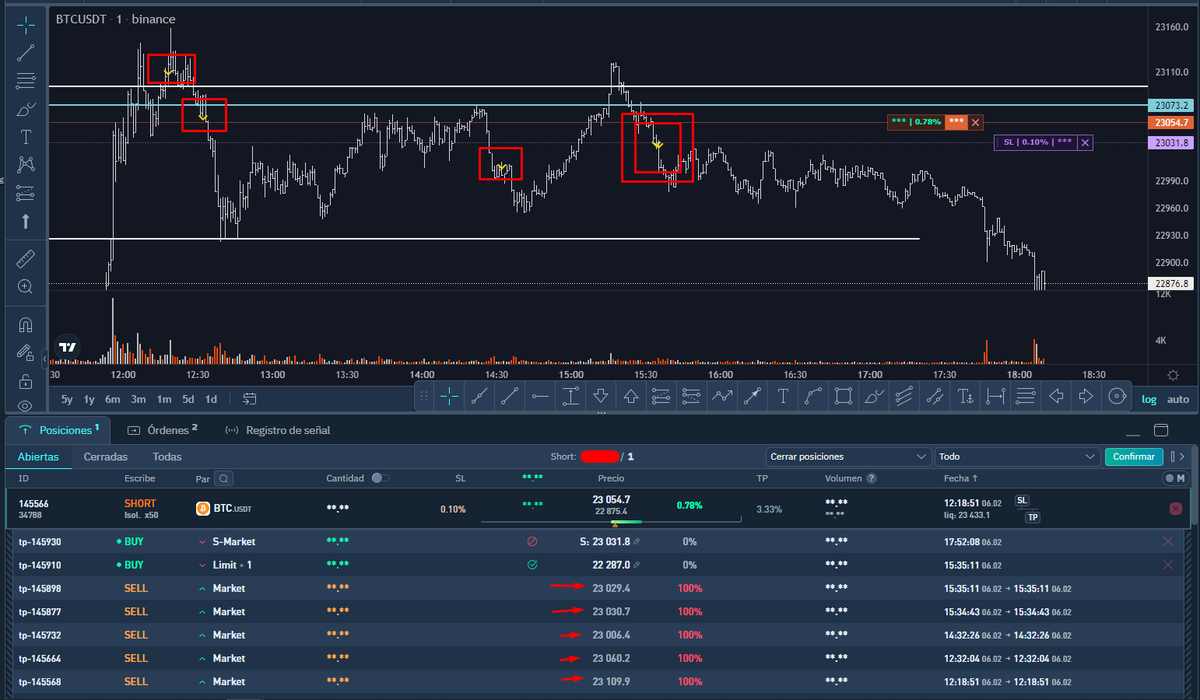Switch to Posiciones tab
This screenshot has width=1200, height=700.
tap(60, 430)
